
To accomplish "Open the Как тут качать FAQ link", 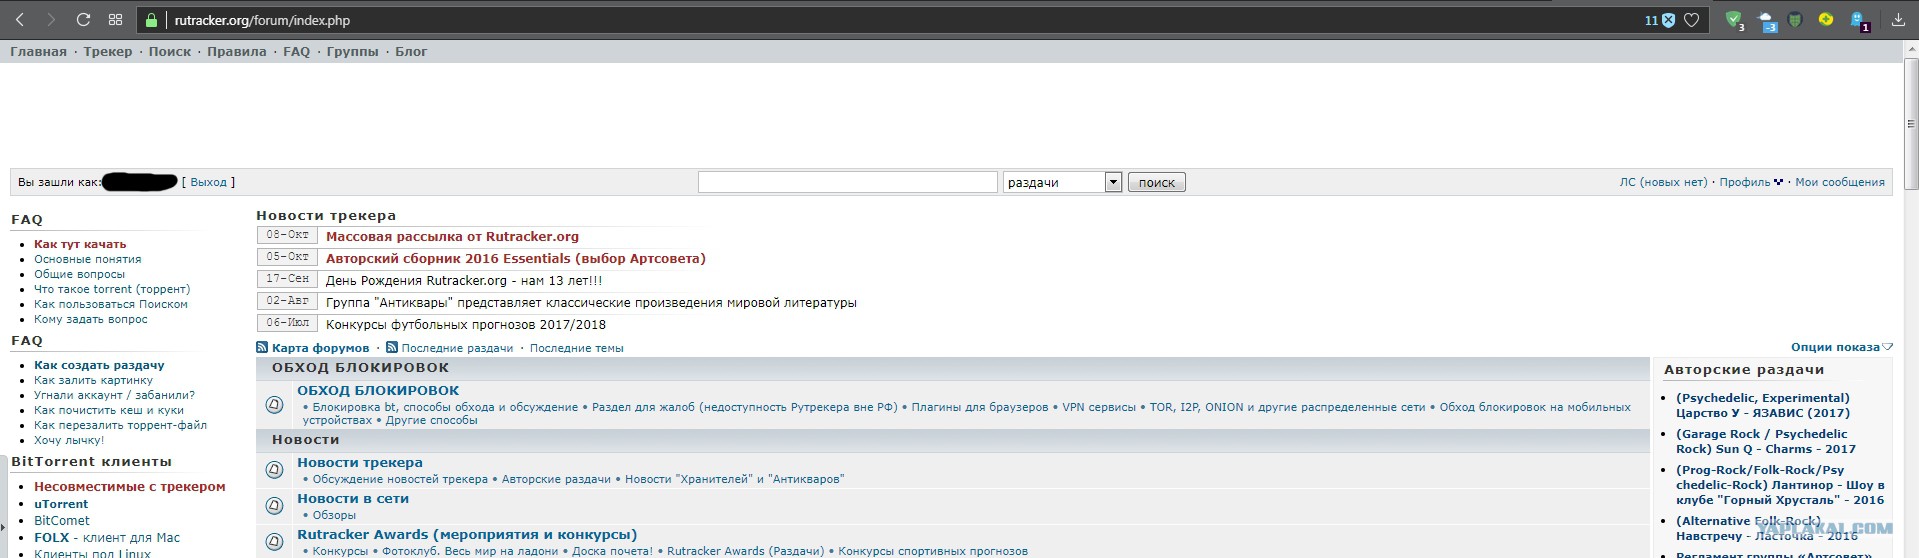I will (80, 244).
